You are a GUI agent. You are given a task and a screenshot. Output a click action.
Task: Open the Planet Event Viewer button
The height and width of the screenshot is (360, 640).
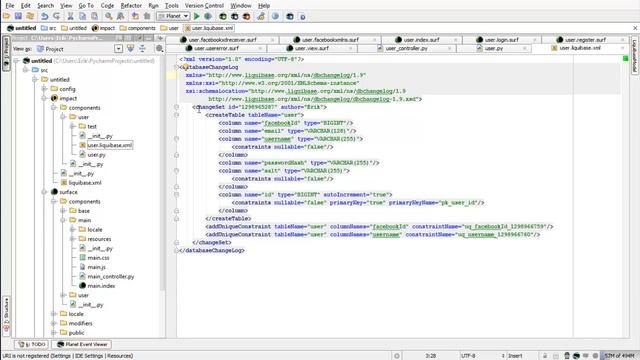82,344
